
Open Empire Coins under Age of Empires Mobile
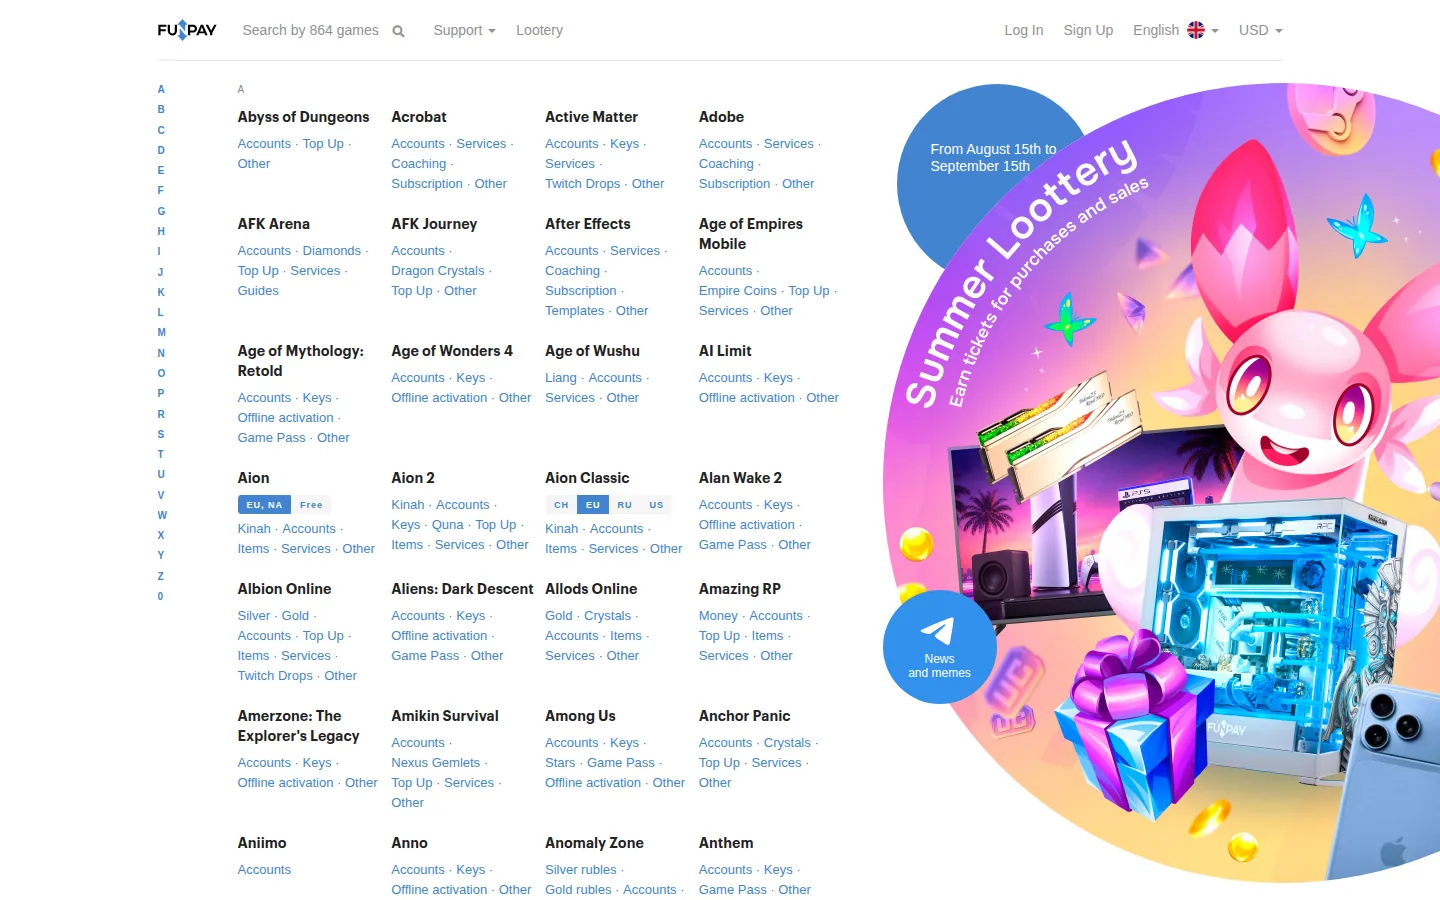pos(738,291)
